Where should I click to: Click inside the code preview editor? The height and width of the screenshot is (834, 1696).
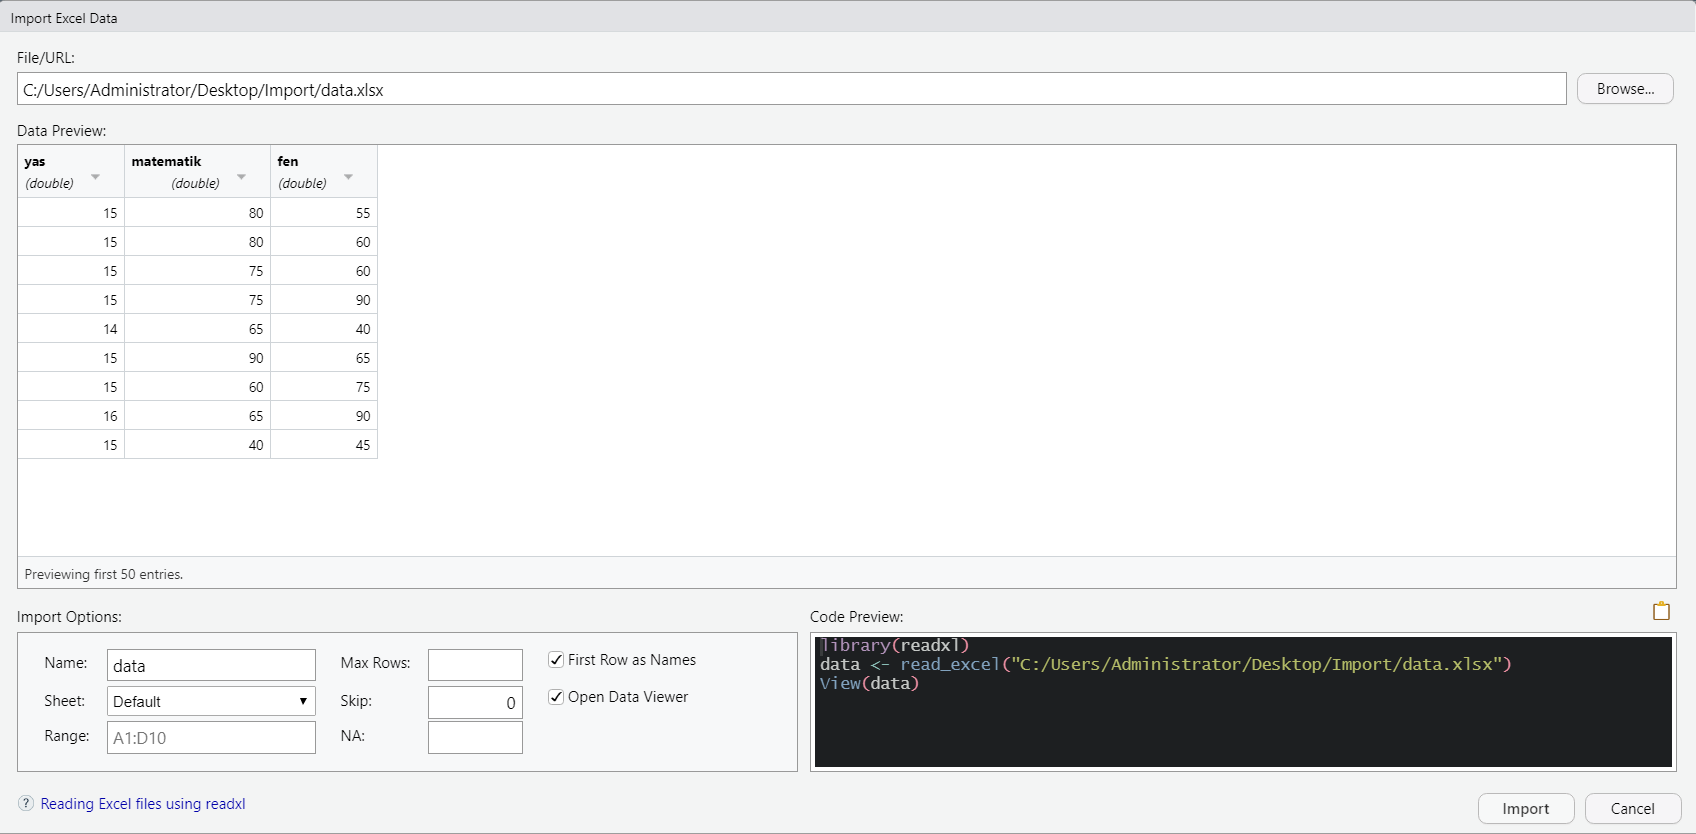(x=1243, y=702)
